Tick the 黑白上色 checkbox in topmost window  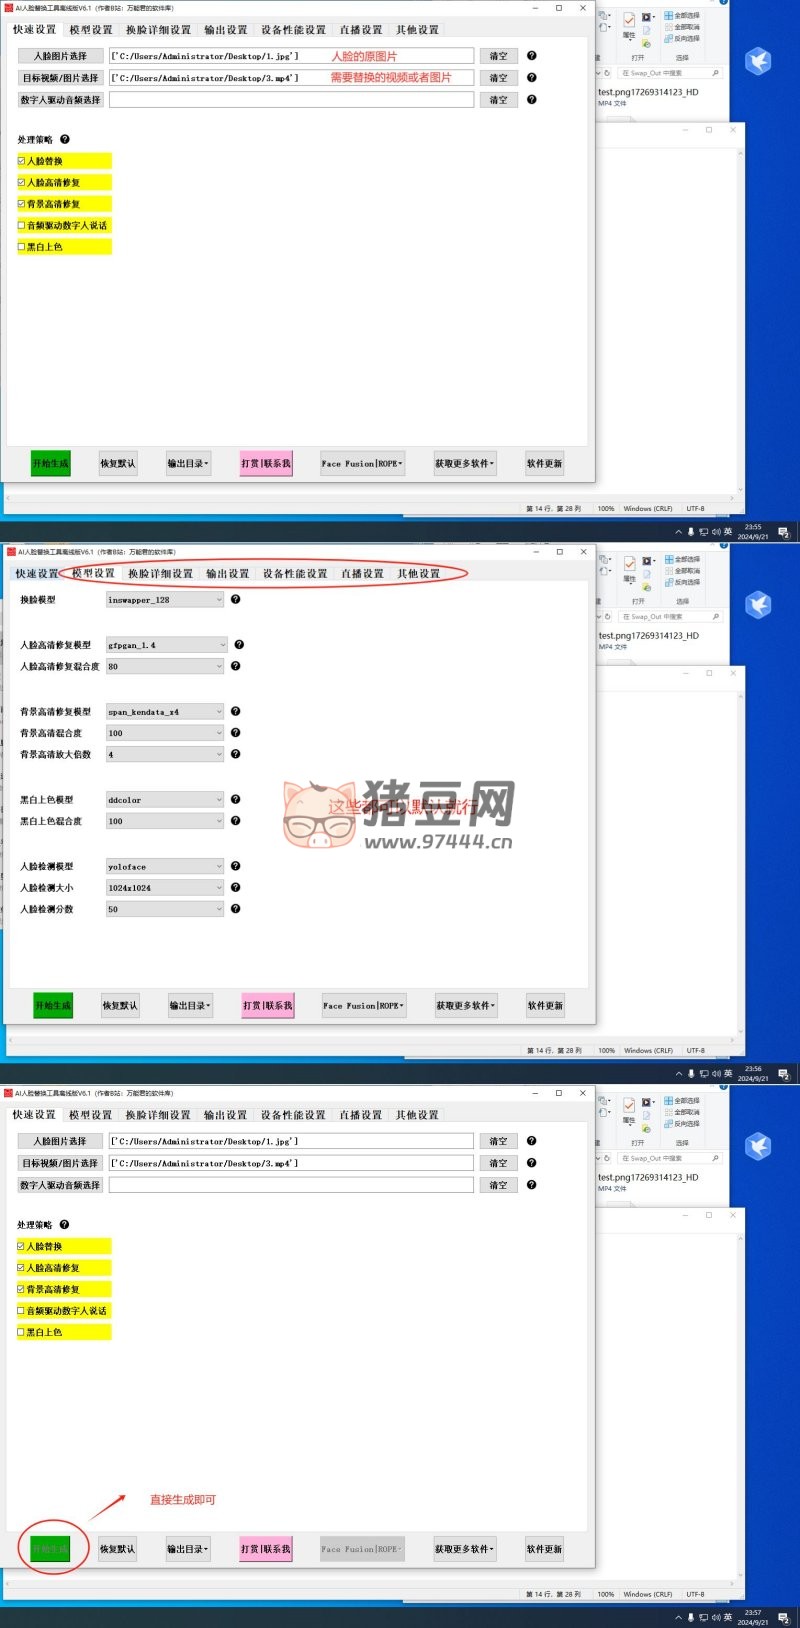22,247
